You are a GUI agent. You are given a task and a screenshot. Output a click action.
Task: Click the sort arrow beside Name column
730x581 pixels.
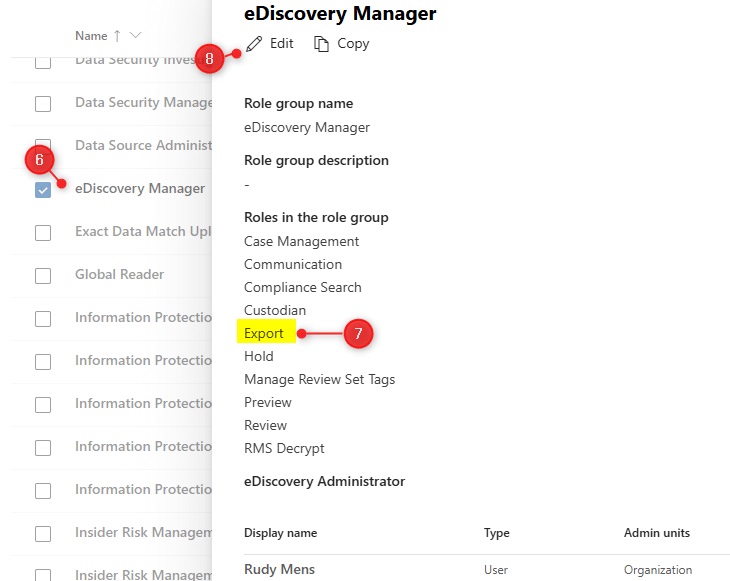coord(117,36)
